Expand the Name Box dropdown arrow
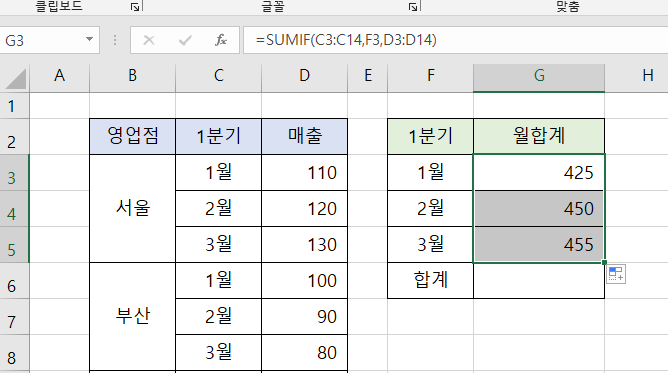The width and height of the screenshot is (668, 373). [89, 40]
